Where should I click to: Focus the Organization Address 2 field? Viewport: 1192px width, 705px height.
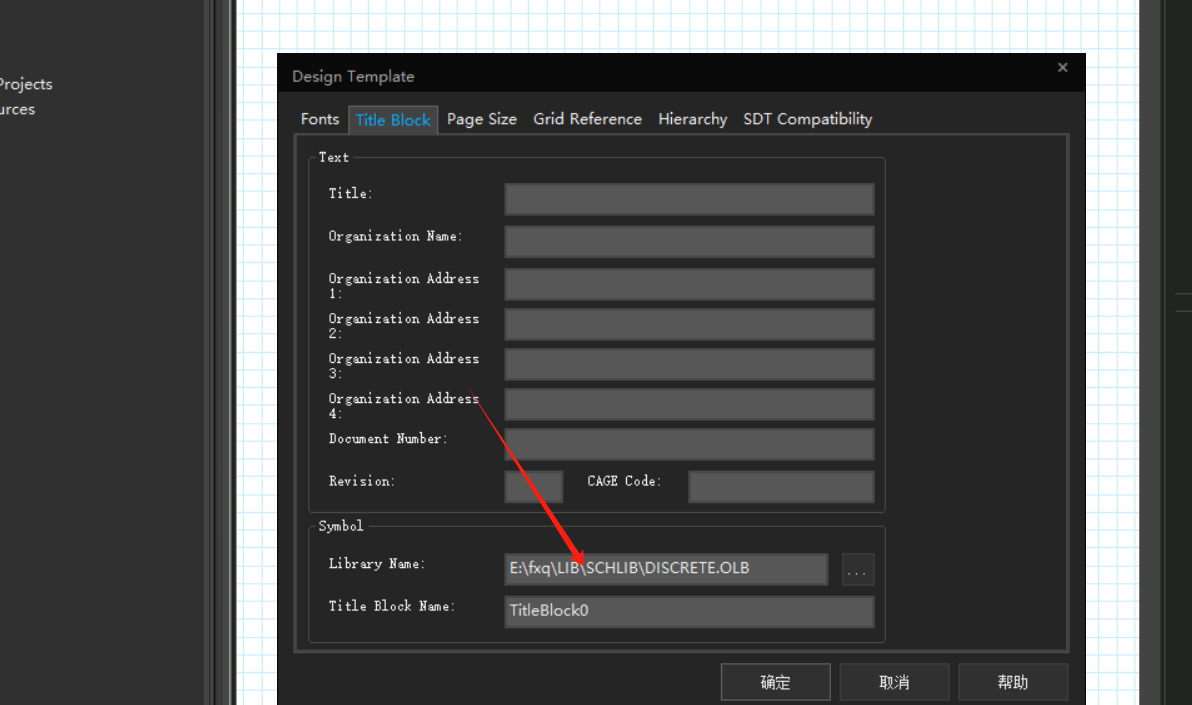[689, 325]
